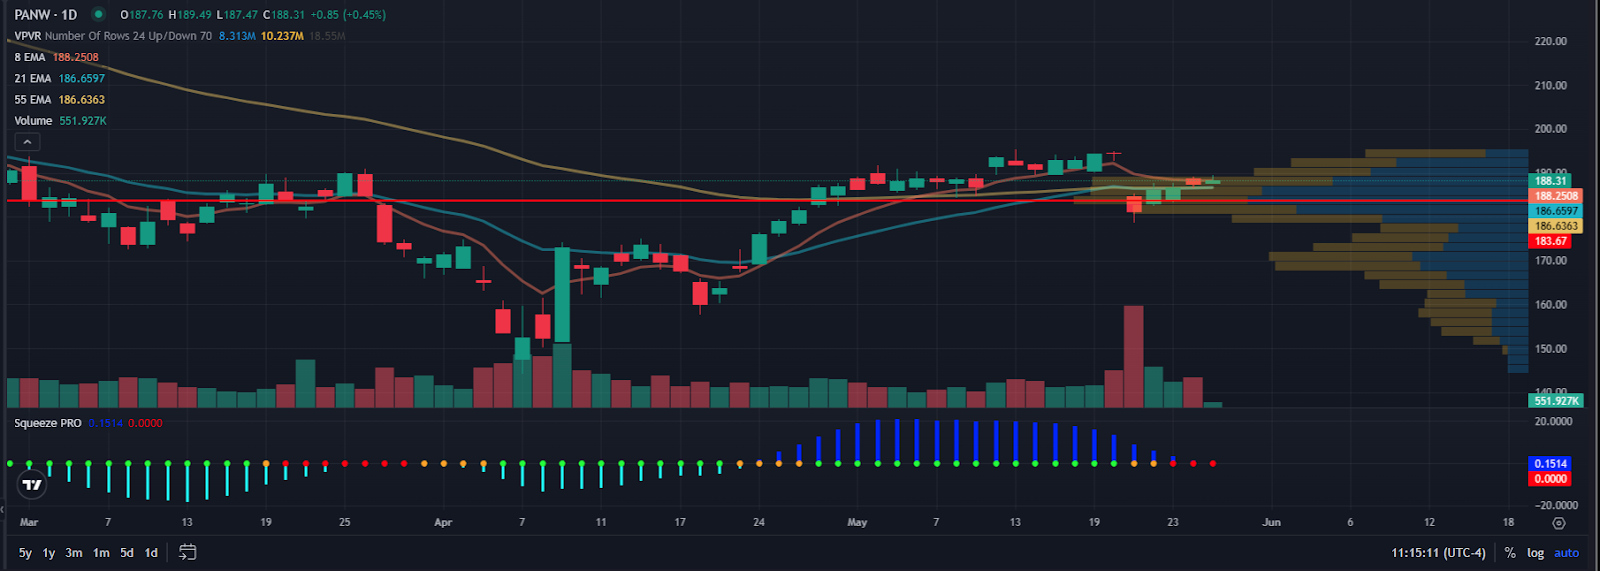Image resolution: width=1600 pixels, height=571 pixels.
Task: Select the 55 EMA legend entry
Action: (x=33, y=99)
